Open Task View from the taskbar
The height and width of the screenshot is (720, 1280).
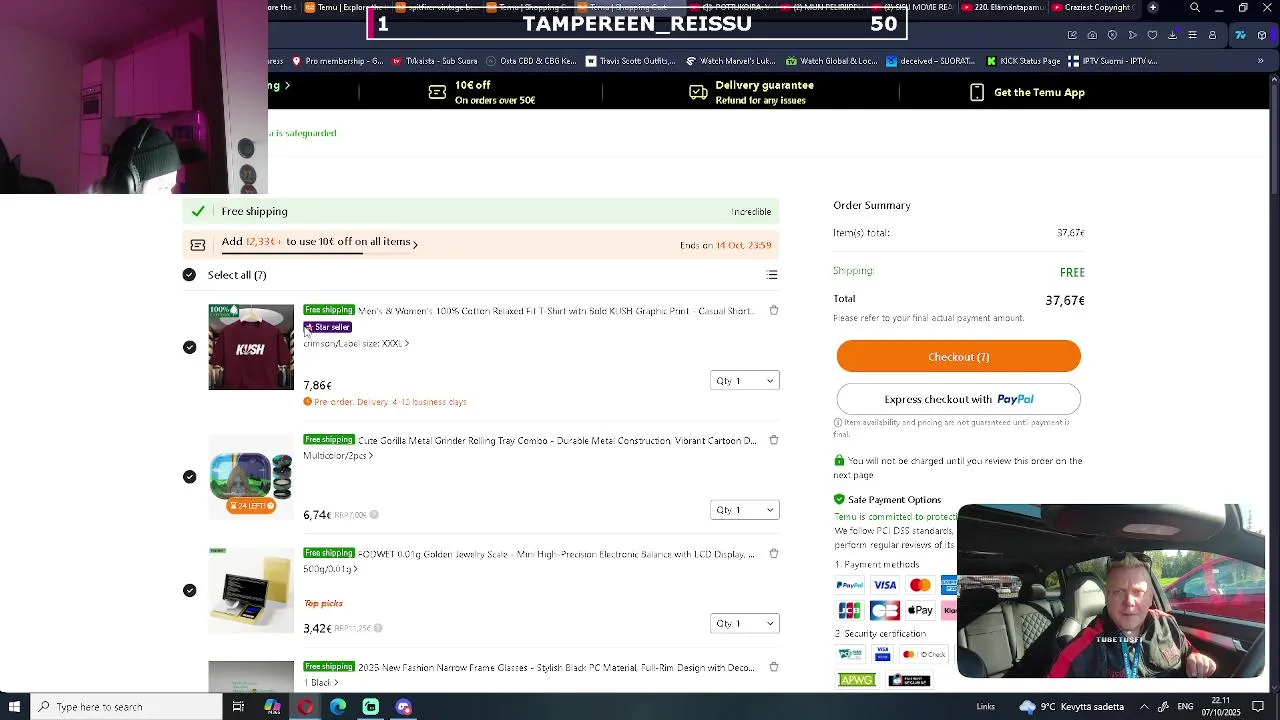(x=238, y=707)
